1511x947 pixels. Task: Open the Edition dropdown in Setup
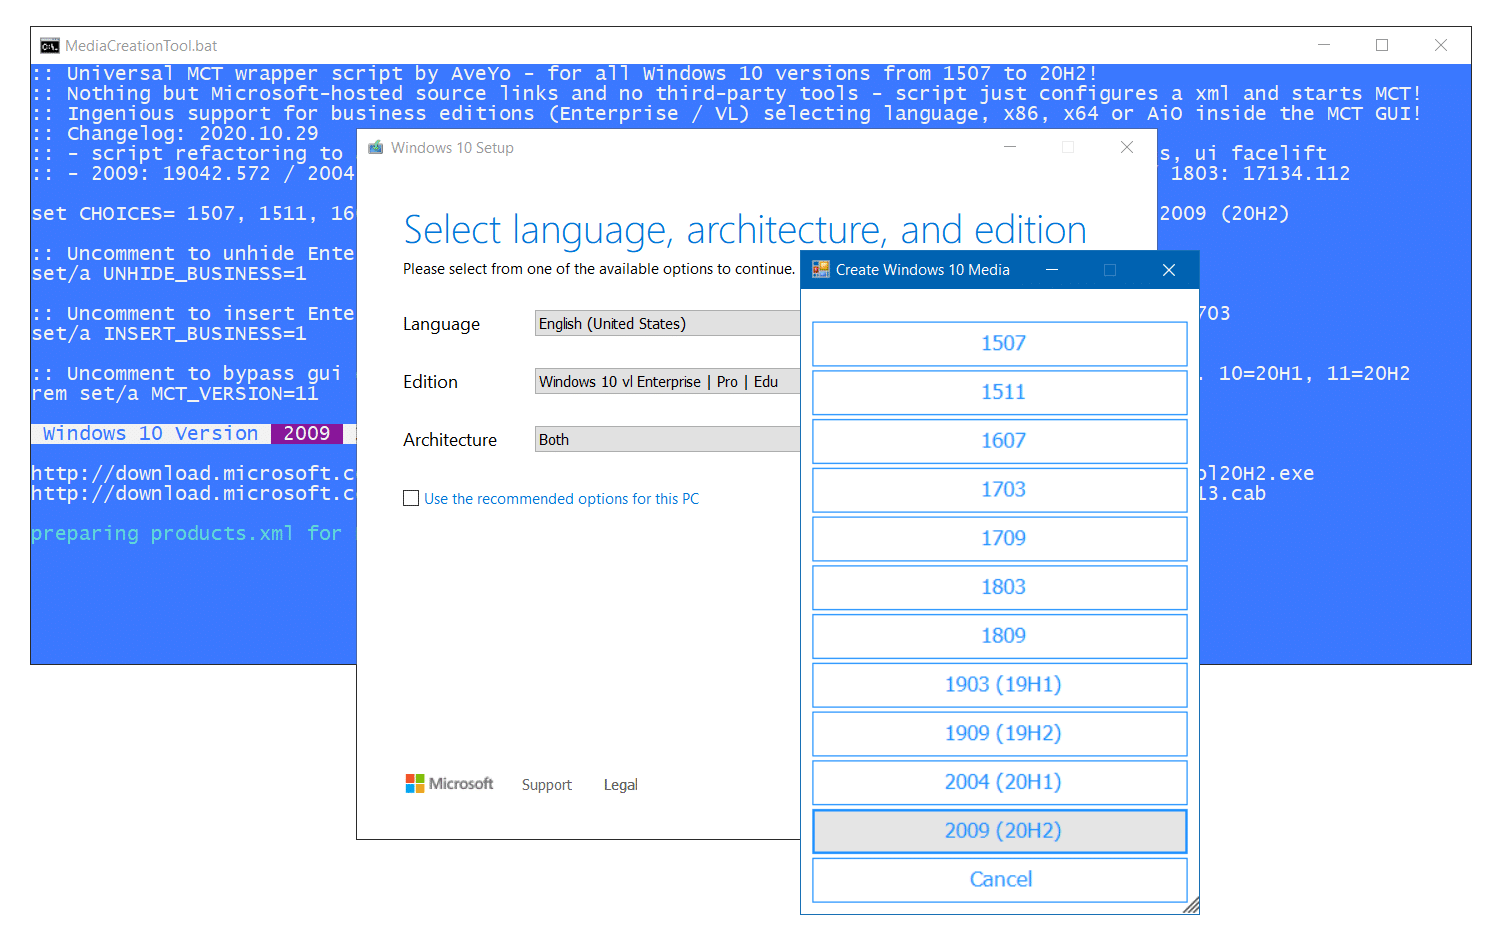coord(667,381)
